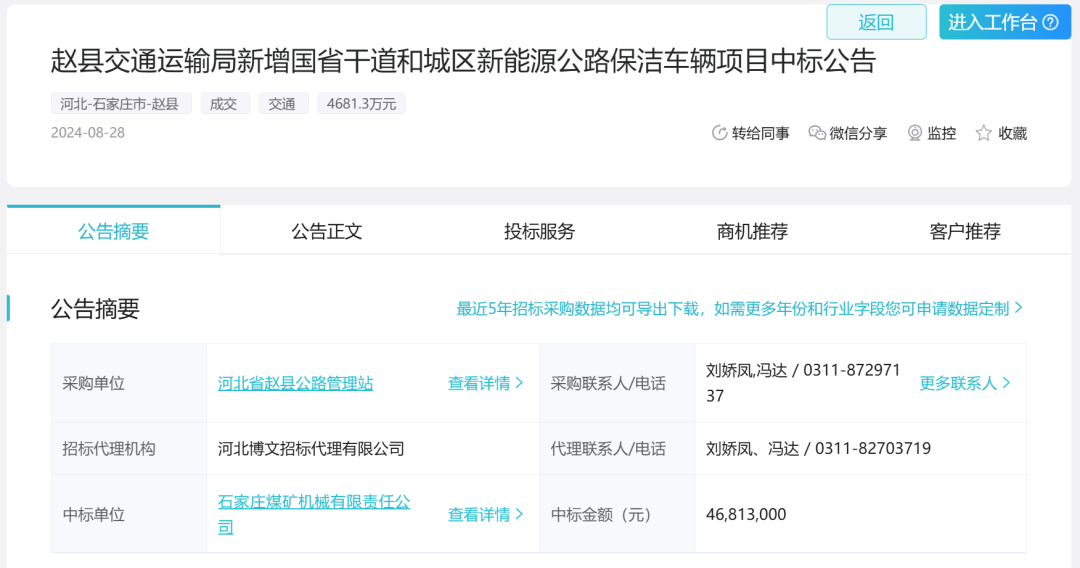The height and width of the screenshot is (568, 1080).
Task: Click the 采购联系人/电话 label cell
Action: [x=617, y=383]
